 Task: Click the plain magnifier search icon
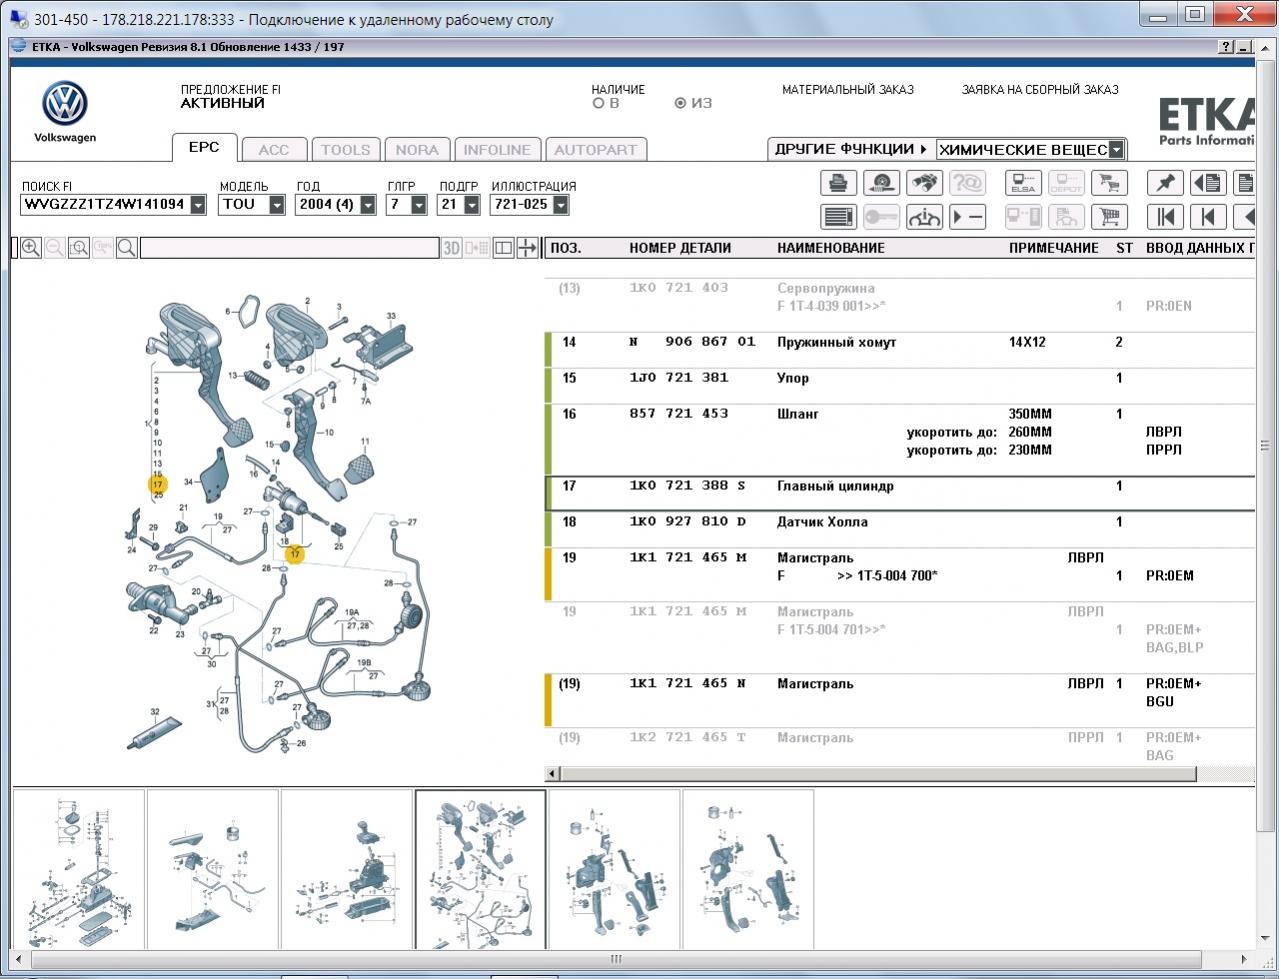(x=127, y=248)
